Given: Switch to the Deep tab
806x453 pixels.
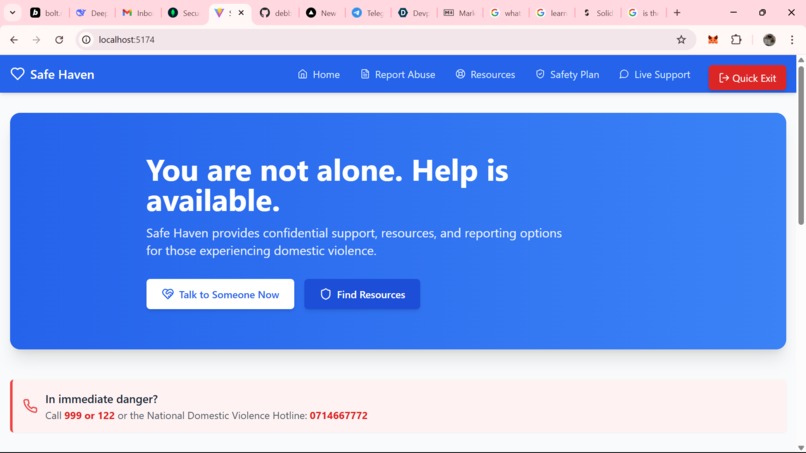Looking at the screenshot, I should pos(92,13).
